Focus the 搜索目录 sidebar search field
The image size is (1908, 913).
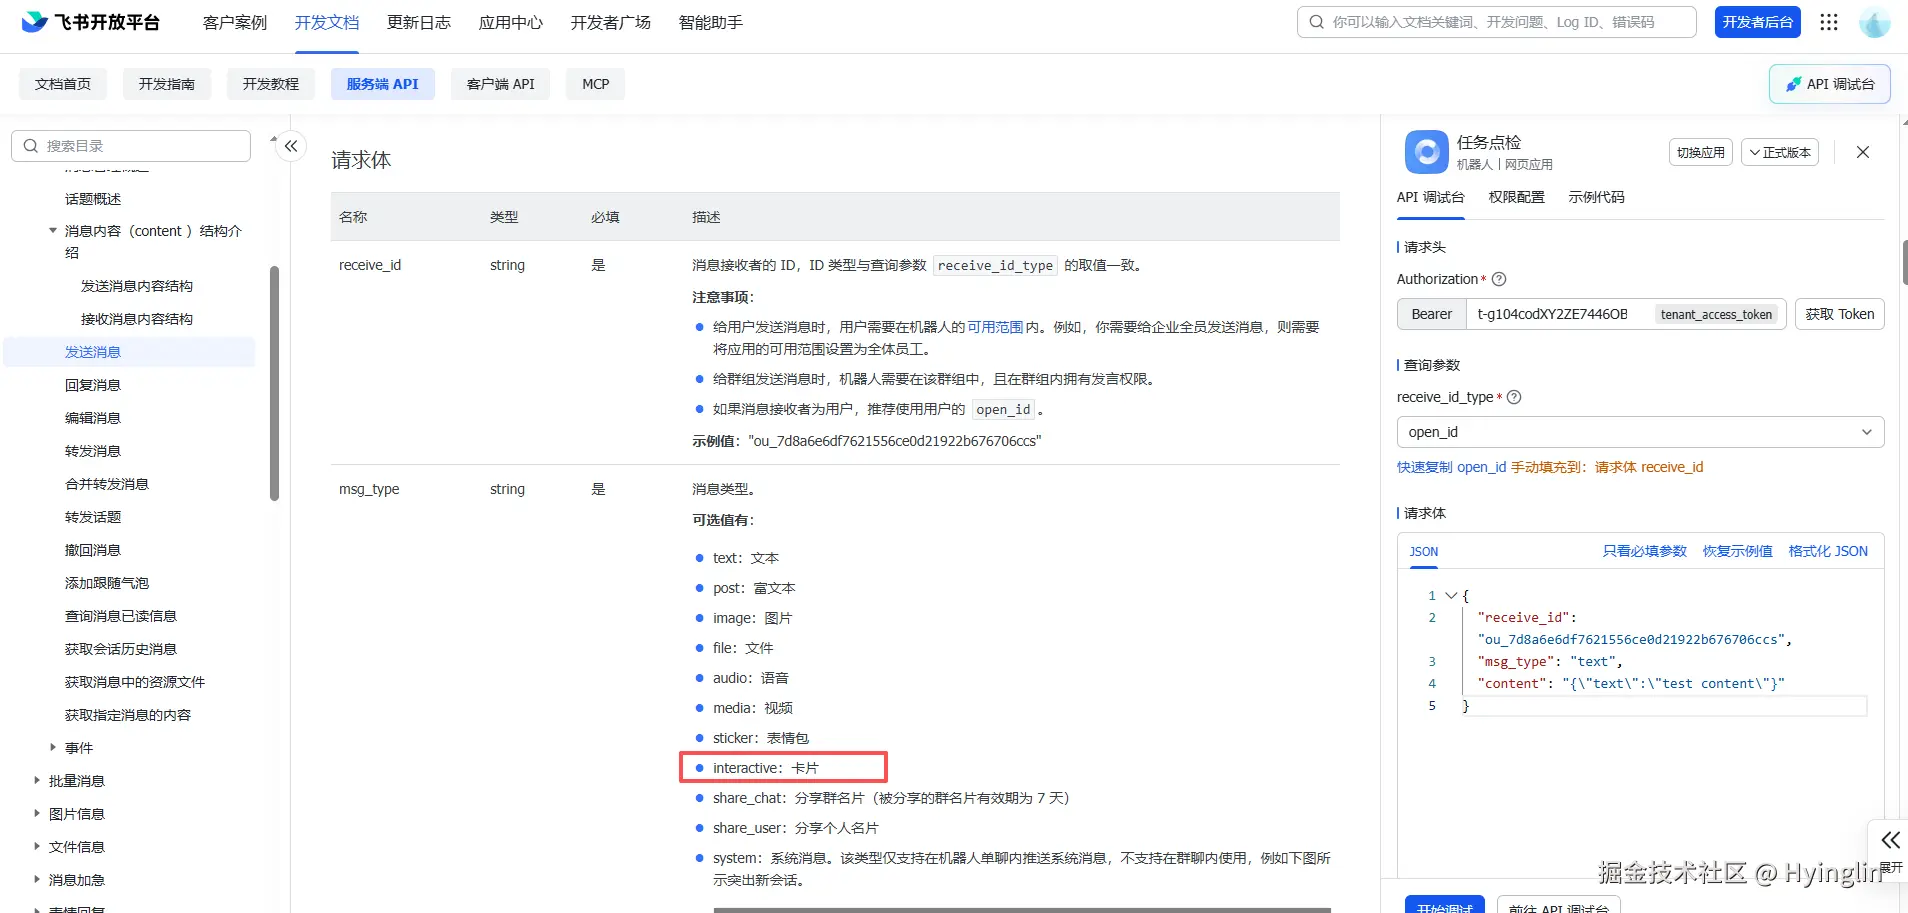tap(131, 146)
